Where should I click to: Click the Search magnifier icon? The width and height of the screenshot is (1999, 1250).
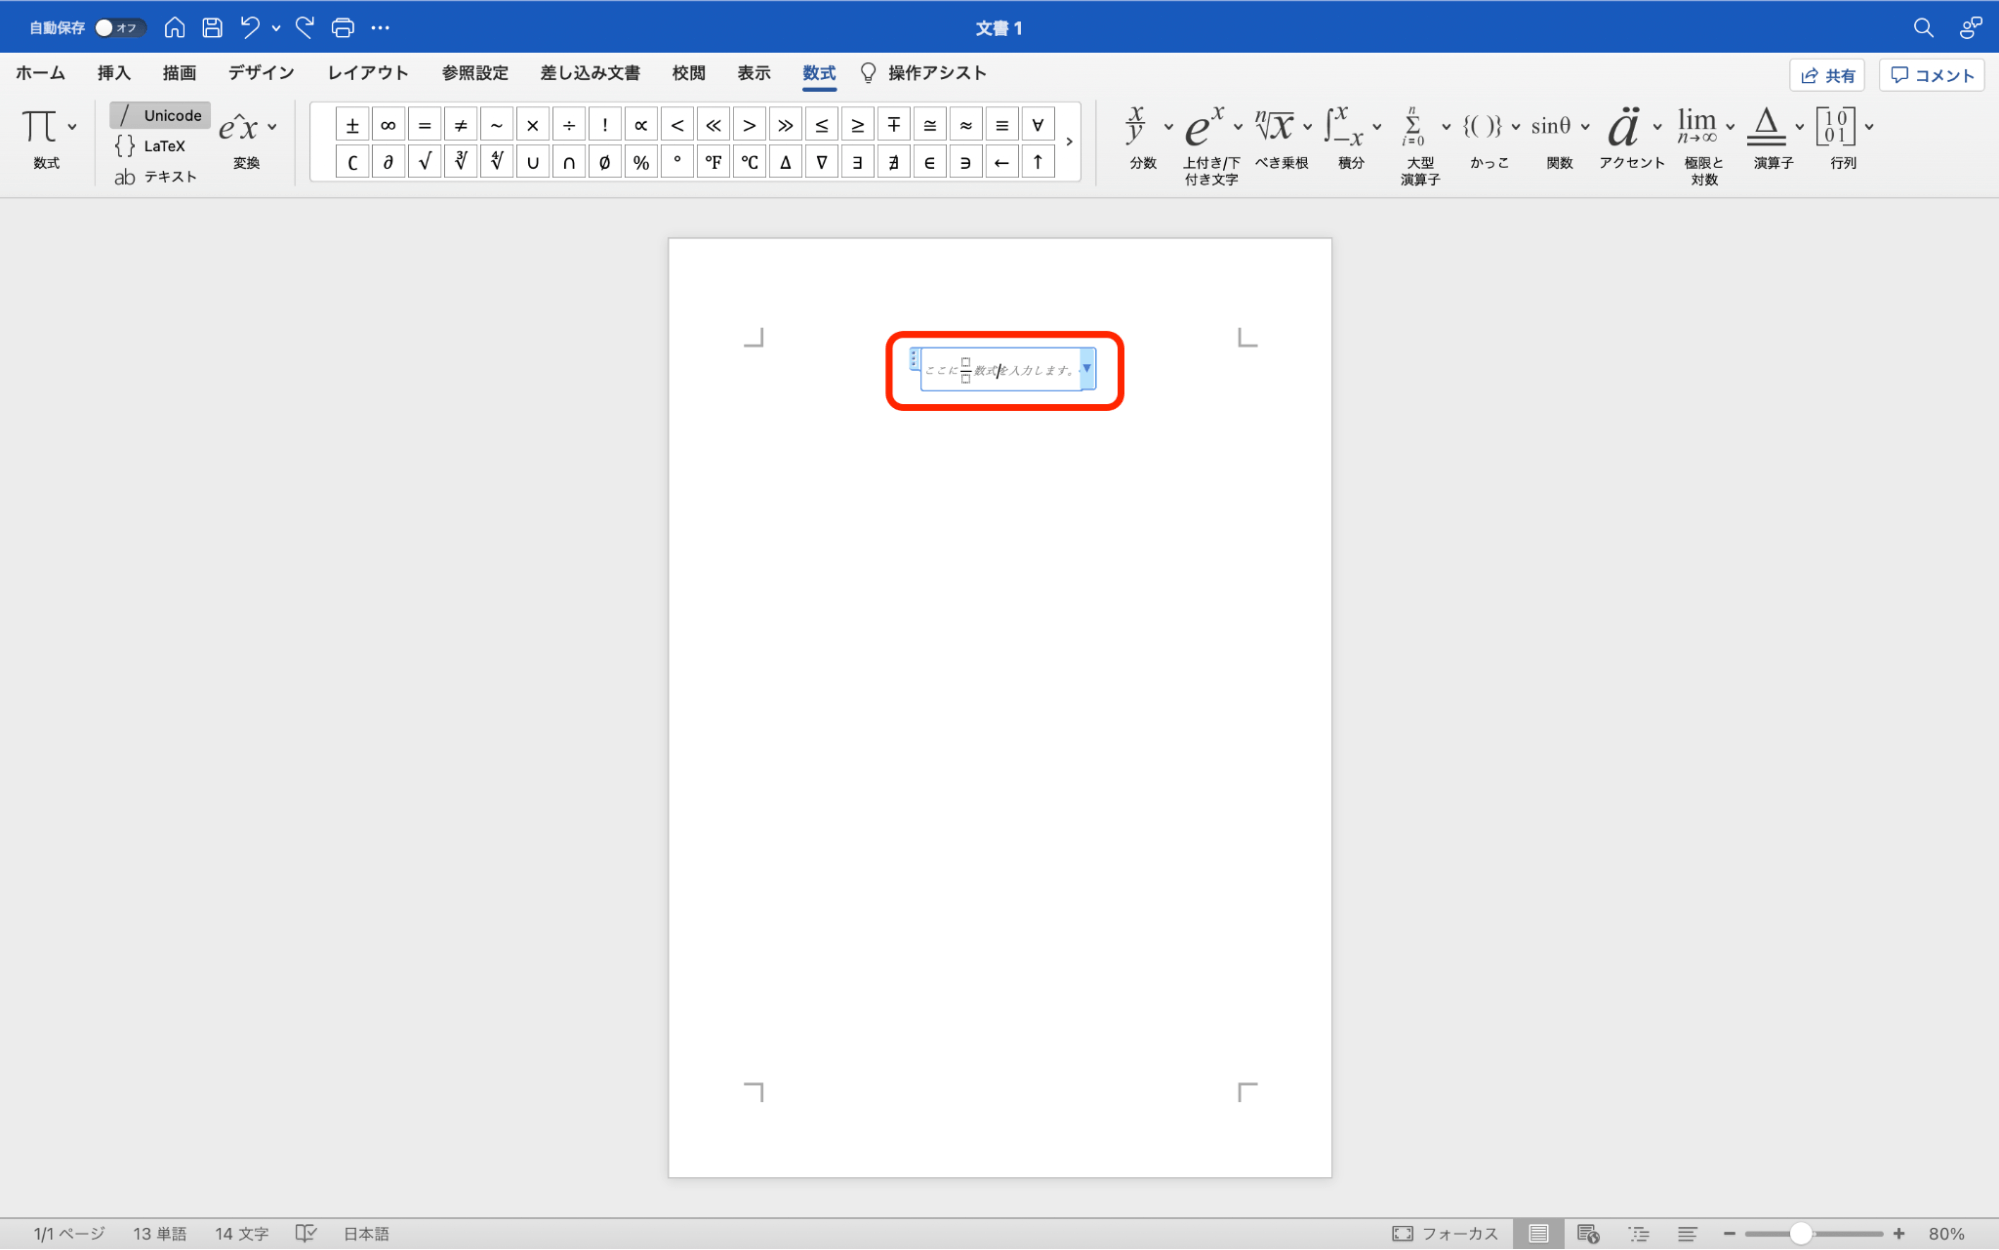click(1923, 28)
